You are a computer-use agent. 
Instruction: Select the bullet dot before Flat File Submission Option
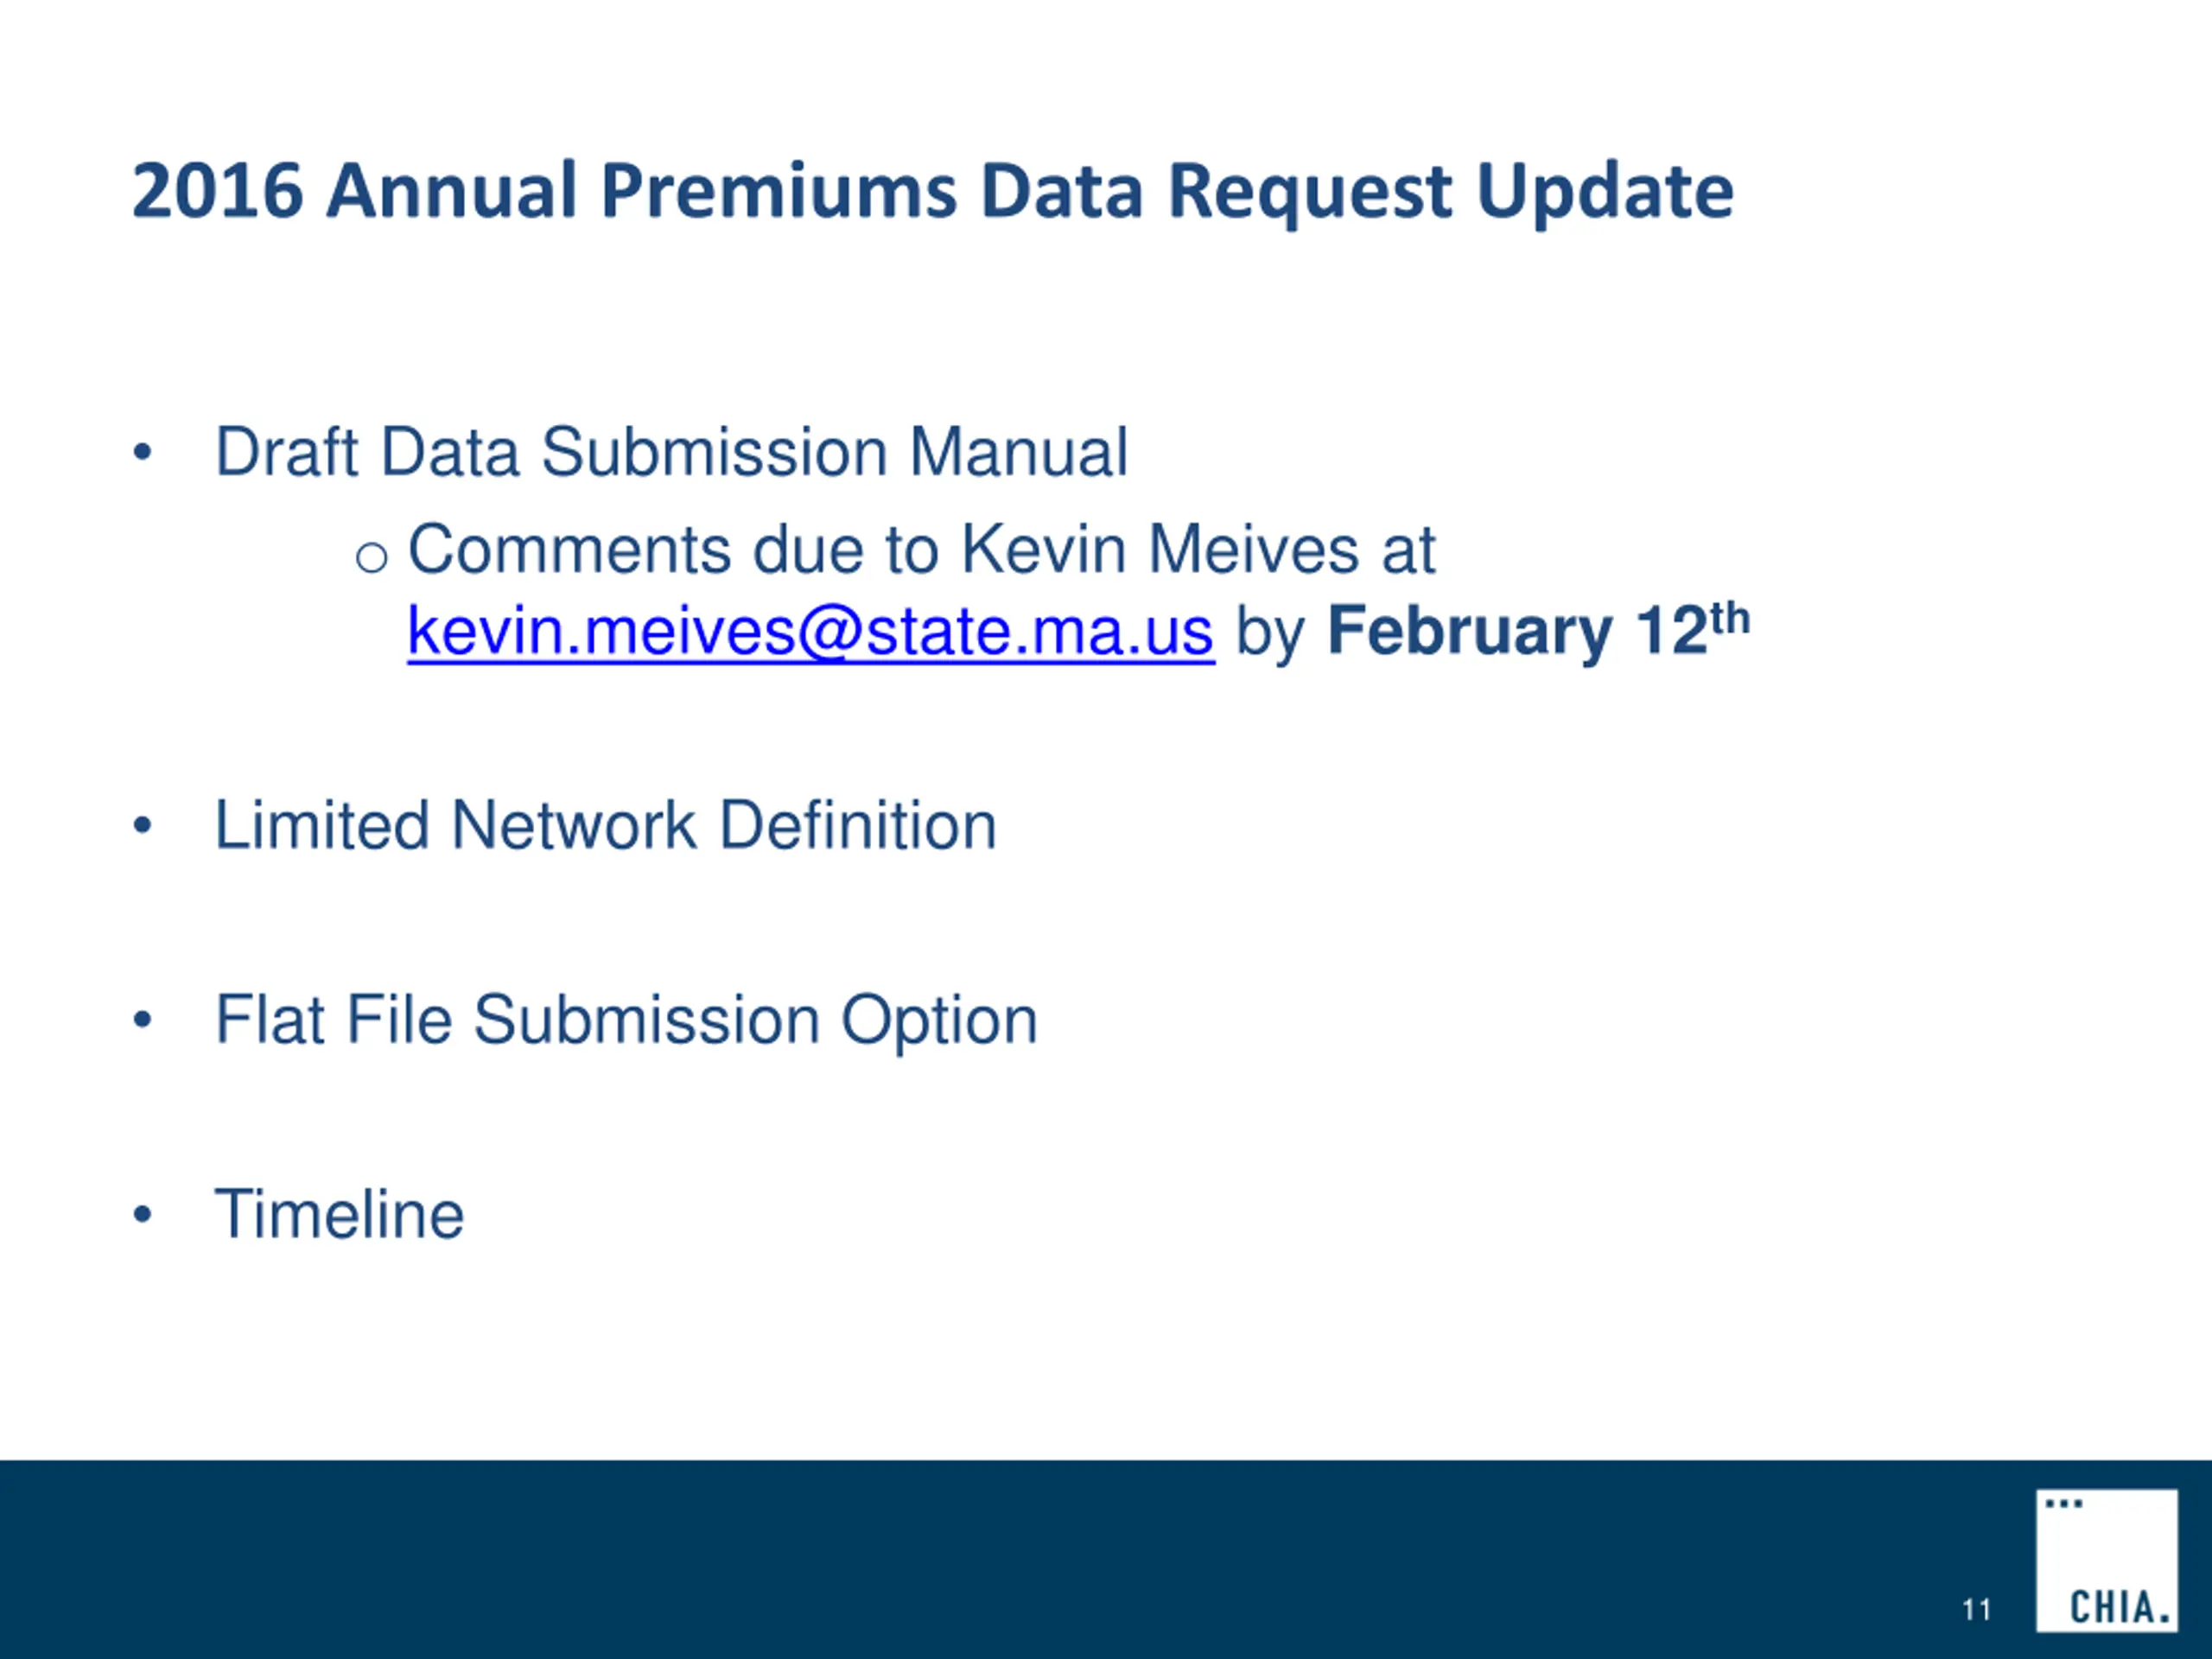point(142,1020)
